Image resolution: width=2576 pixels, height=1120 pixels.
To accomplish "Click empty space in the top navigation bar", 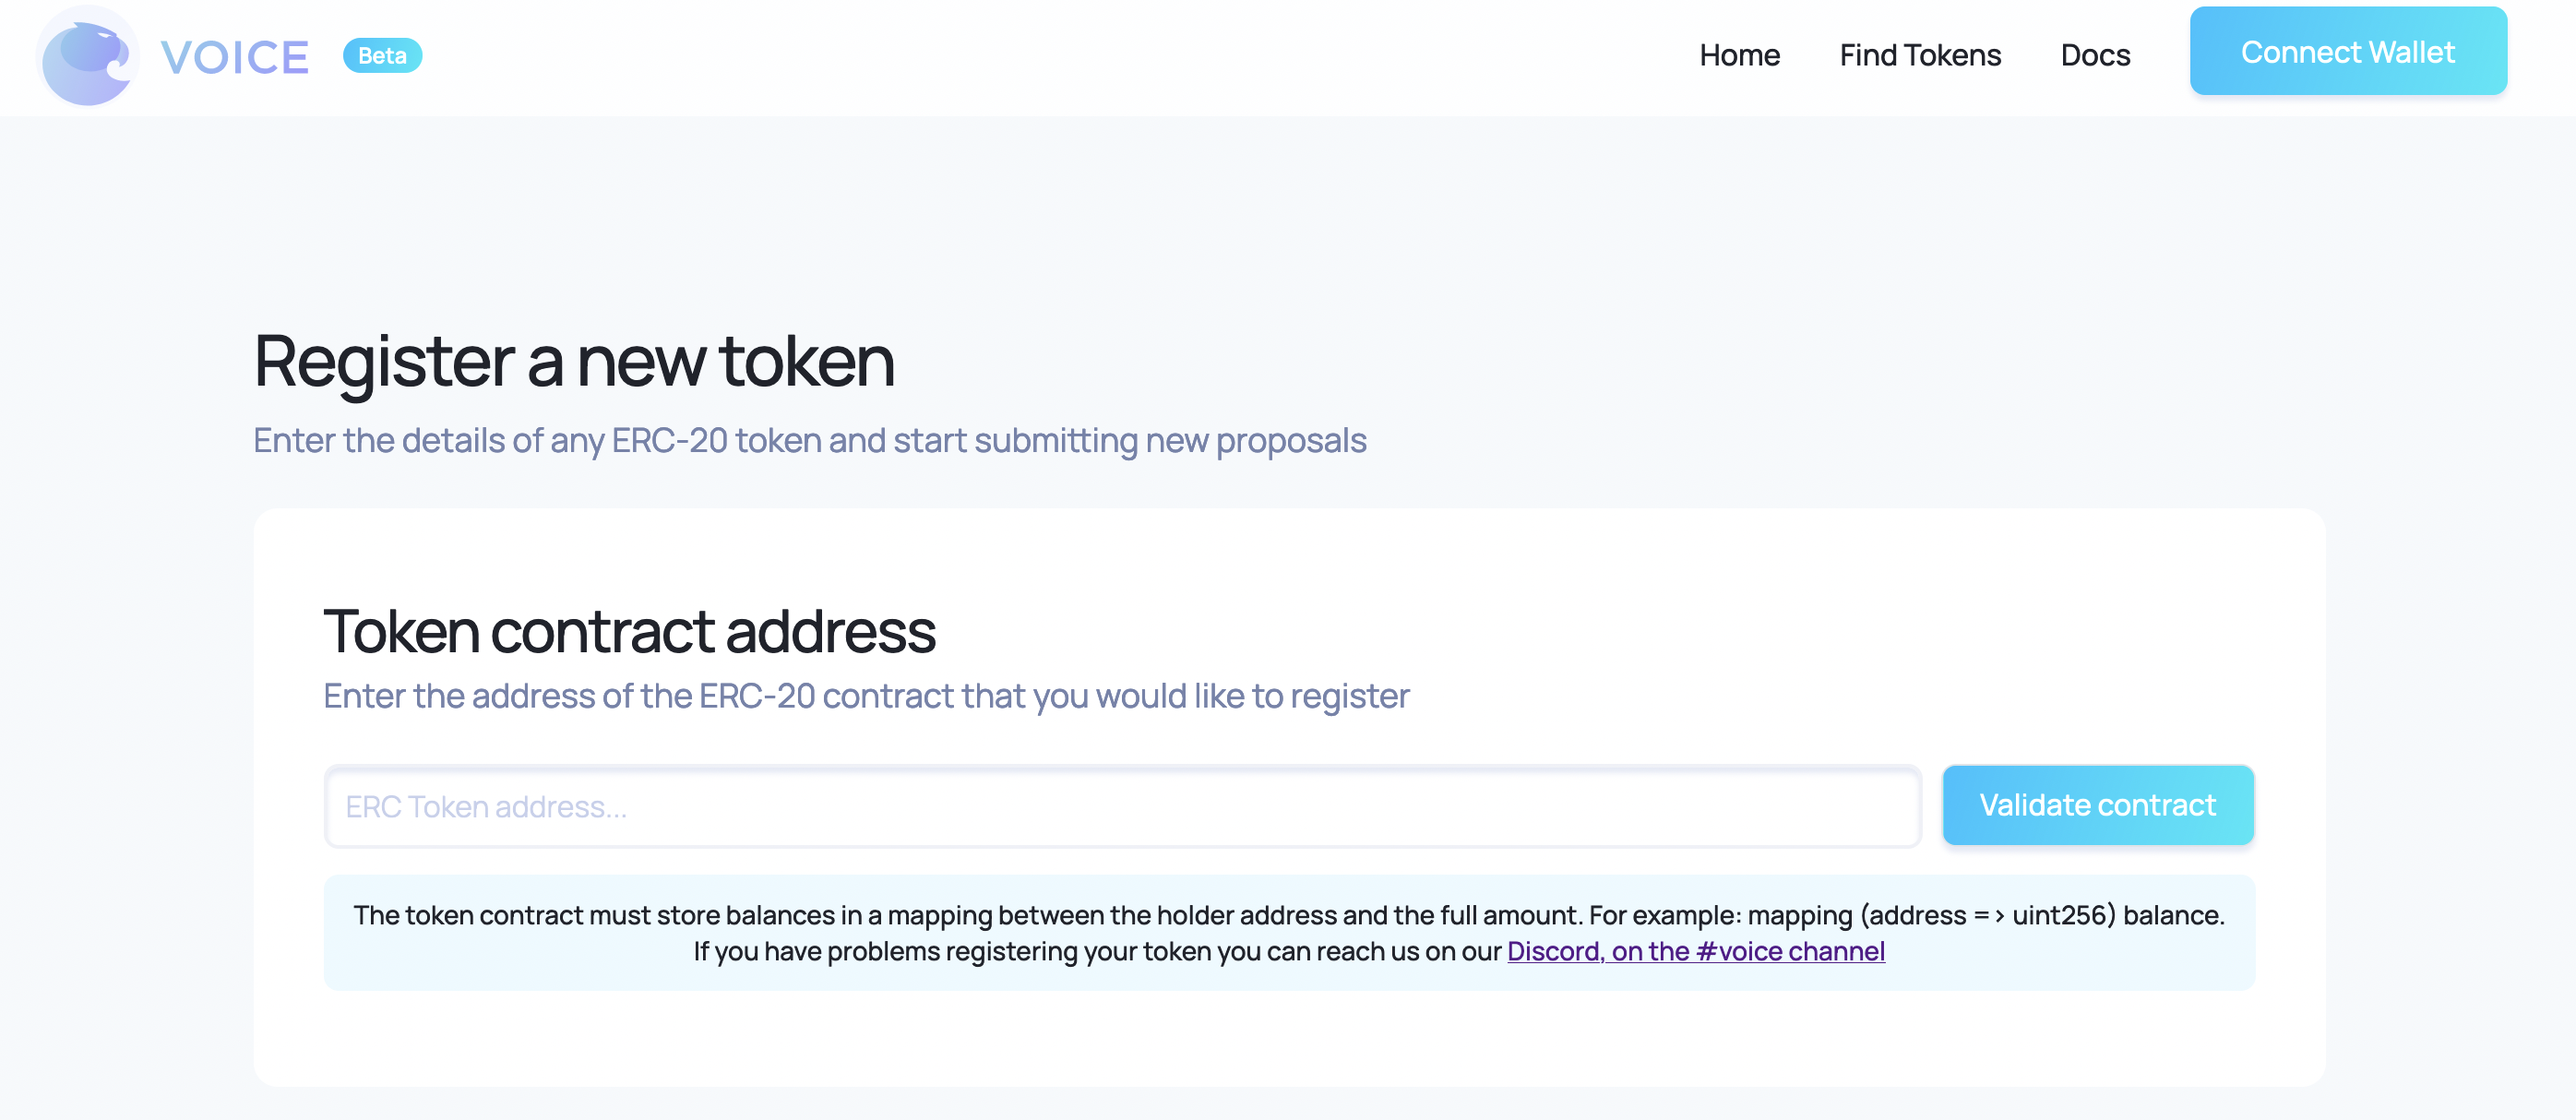I will (x=1000, y=56).
